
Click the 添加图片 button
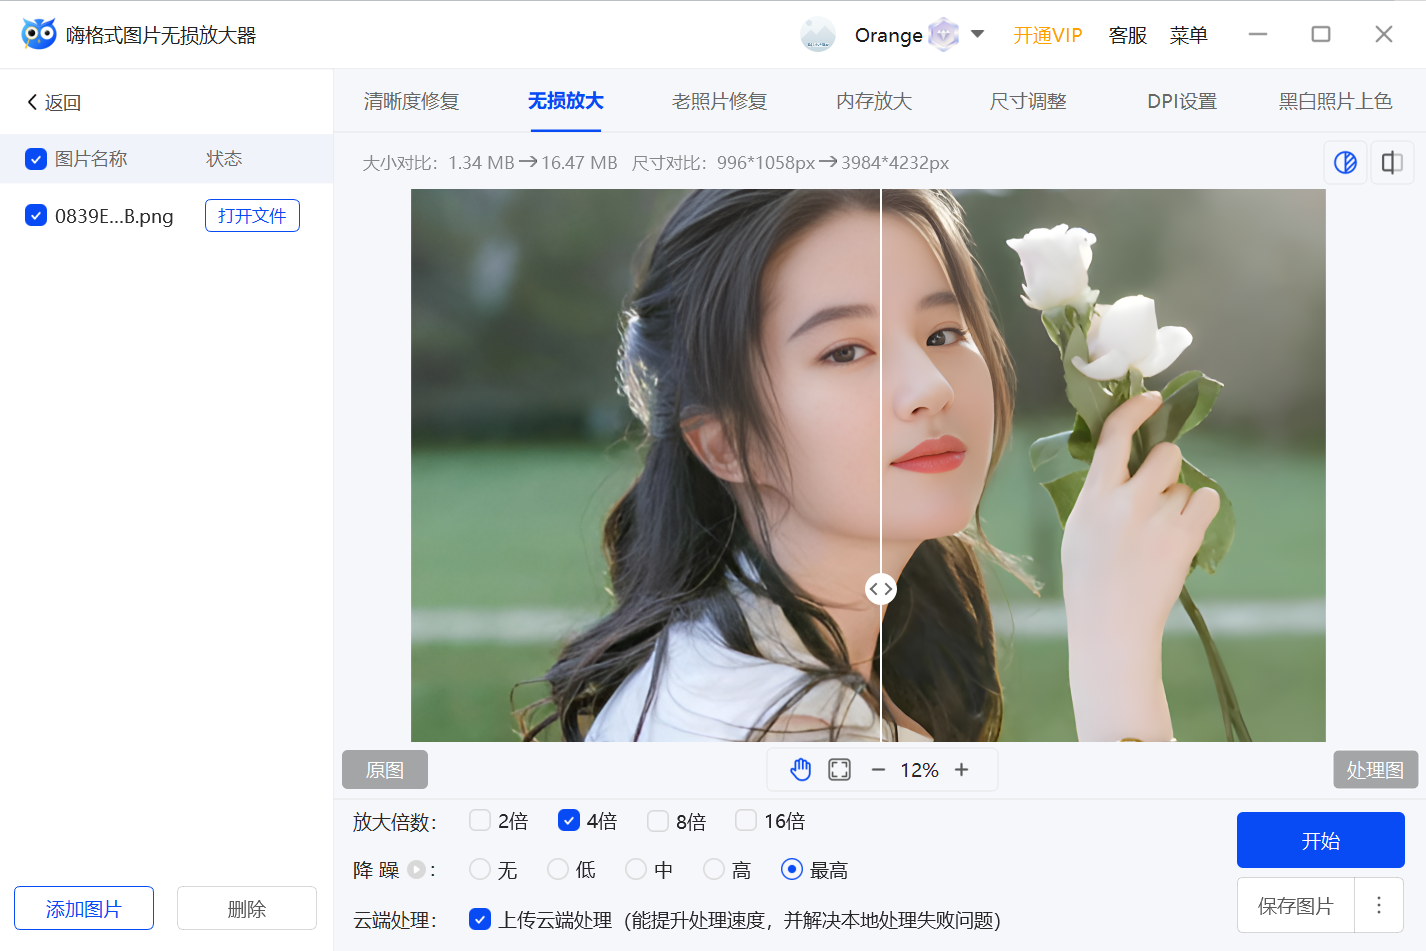click(84, 908)
